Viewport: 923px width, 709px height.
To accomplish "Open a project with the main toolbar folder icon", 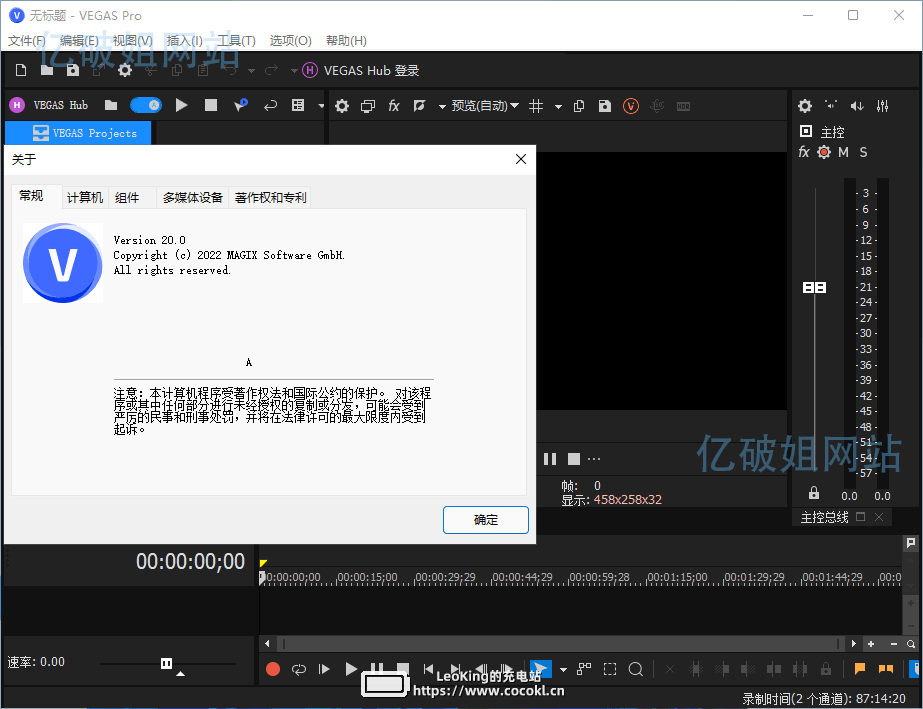I will pos(47,70).
